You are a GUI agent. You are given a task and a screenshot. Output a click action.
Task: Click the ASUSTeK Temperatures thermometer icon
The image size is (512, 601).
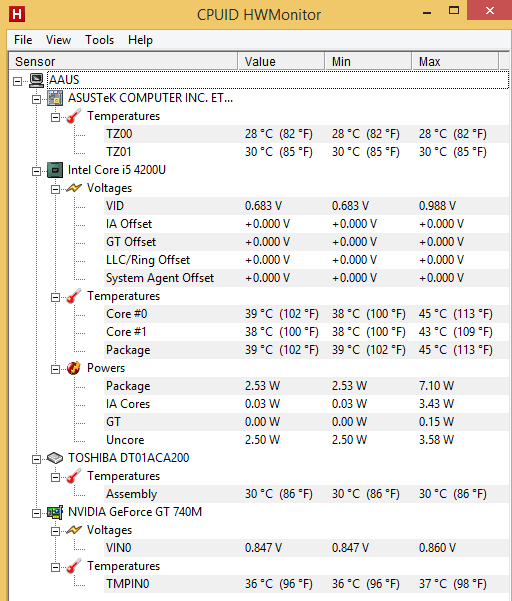tap(74, 116)
